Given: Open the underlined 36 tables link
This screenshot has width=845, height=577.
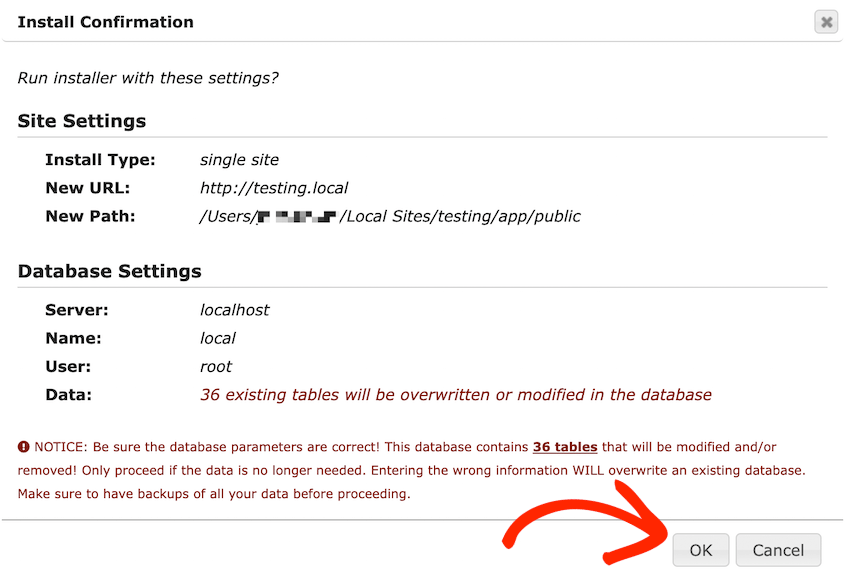Looking at the screenshot, I should coord(565,447).
